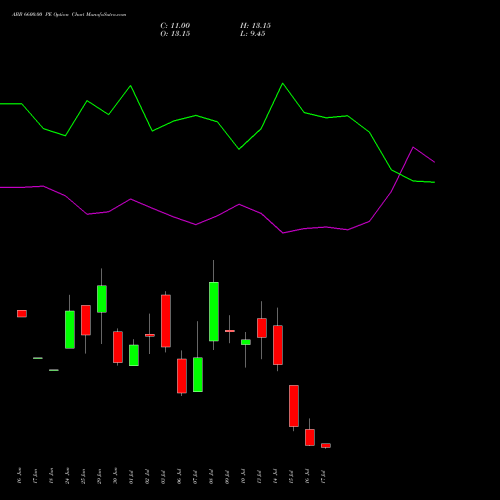Click the 10 Jul date axis label
Screen dimensions: 500x500
click(244, 476)
